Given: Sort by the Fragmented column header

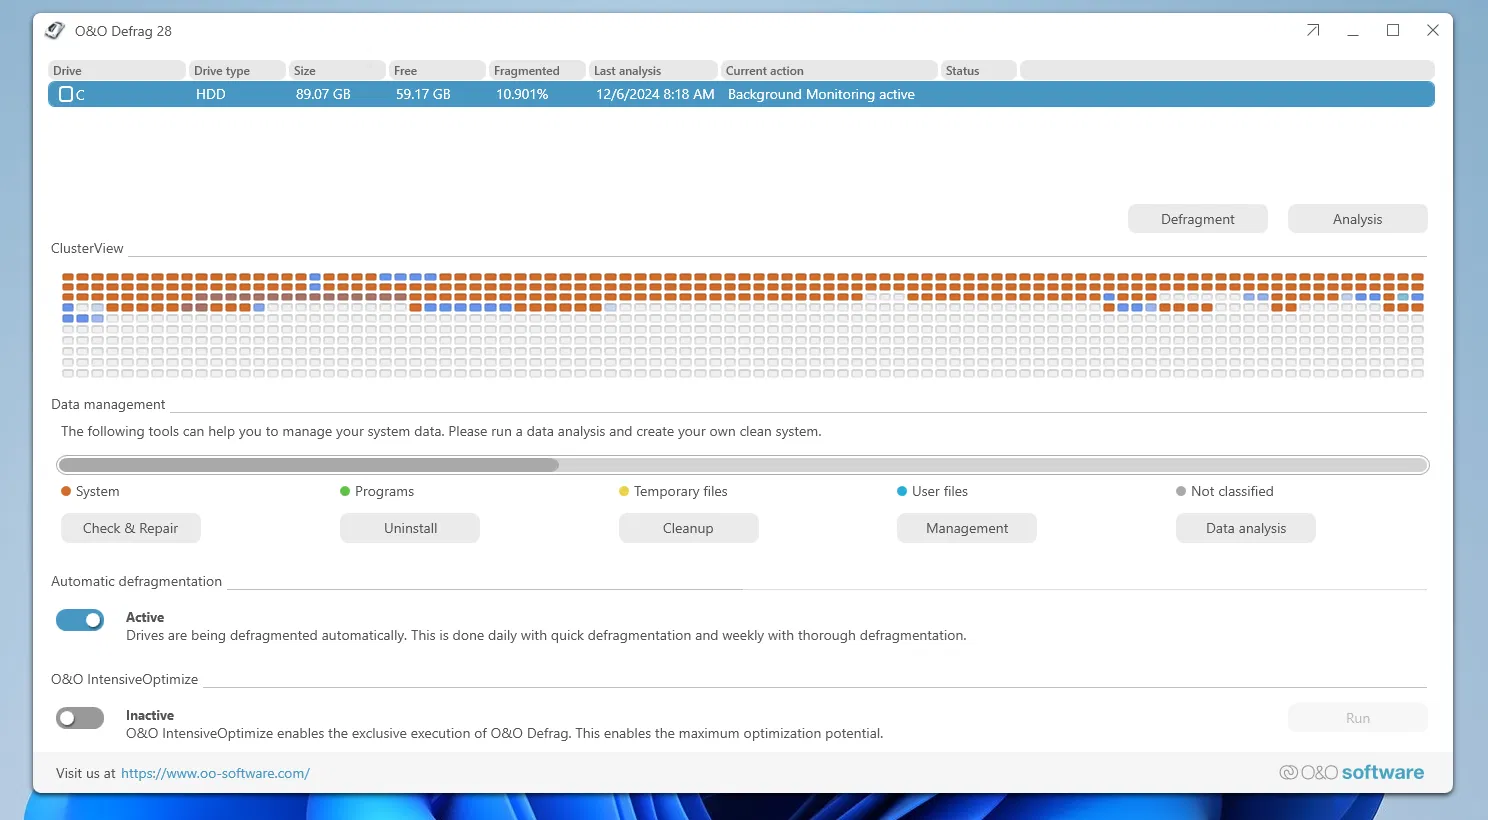Looking at the screenshot, I should pyautogui.click(x=537, y=70).
